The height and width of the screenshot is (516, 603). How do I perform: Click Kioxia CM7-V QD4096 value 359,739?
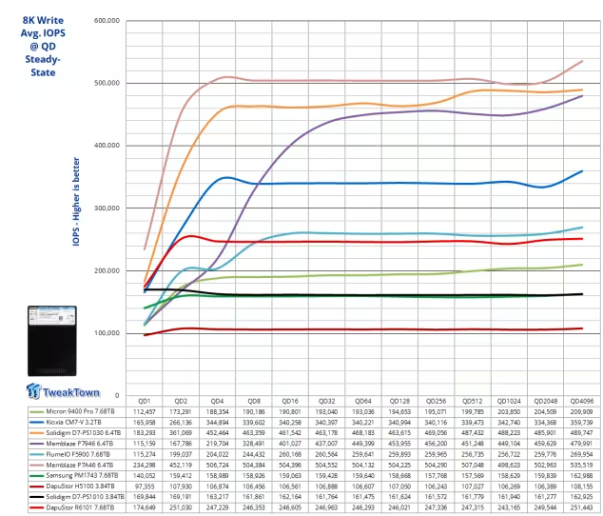[x=582, y=422]
